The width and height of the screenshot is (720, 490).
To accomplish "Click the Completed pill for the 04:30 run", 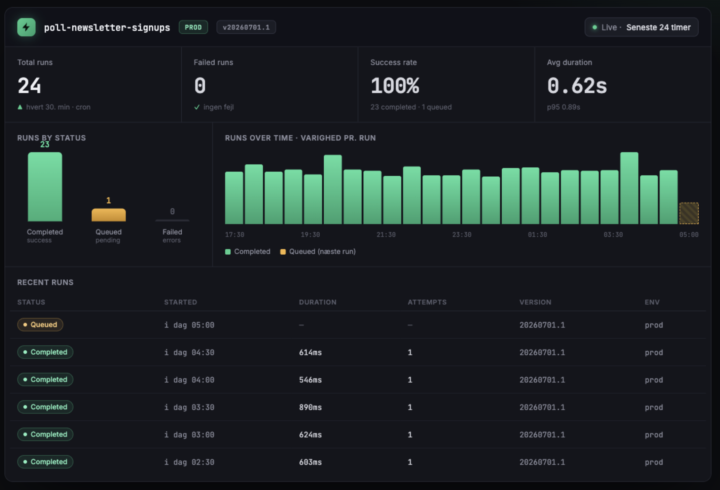I will (45, 352).
